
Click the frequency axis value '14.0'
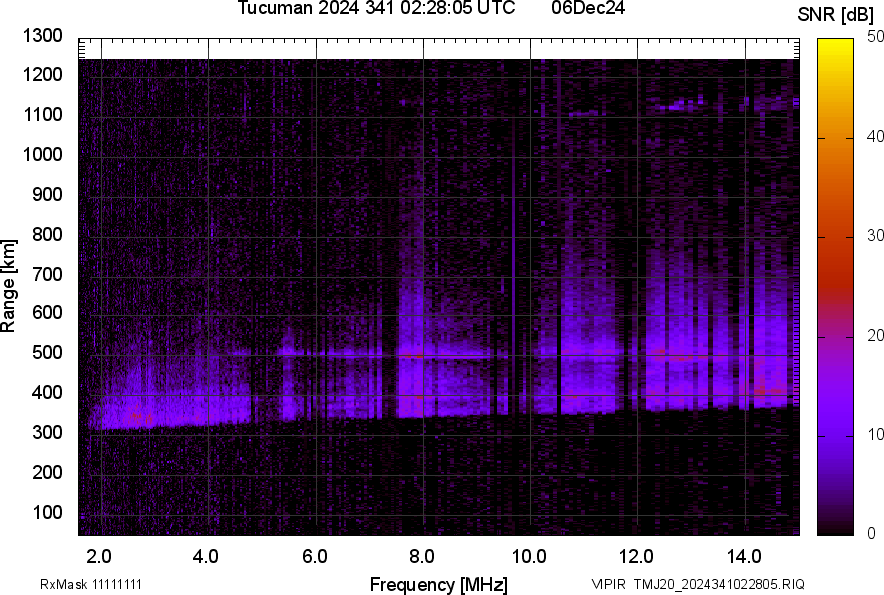pos(744,557)
